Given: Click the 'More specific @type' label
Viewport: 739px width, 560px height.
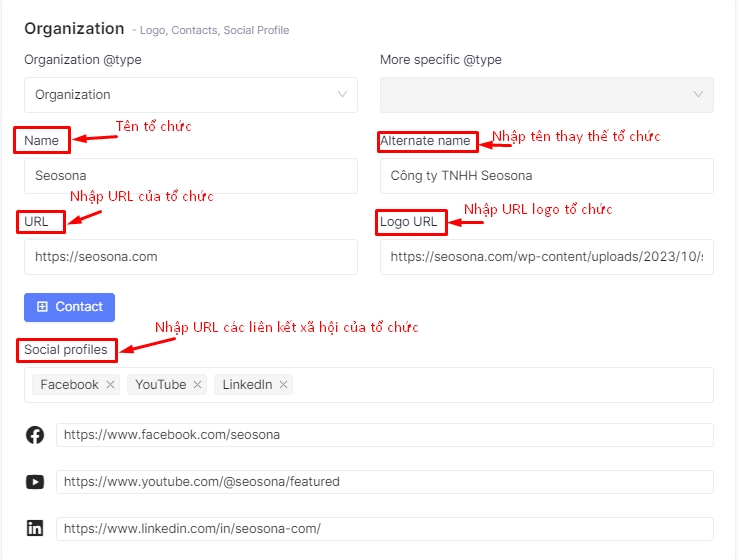Looking at the screenshot, I should (441, 60).
